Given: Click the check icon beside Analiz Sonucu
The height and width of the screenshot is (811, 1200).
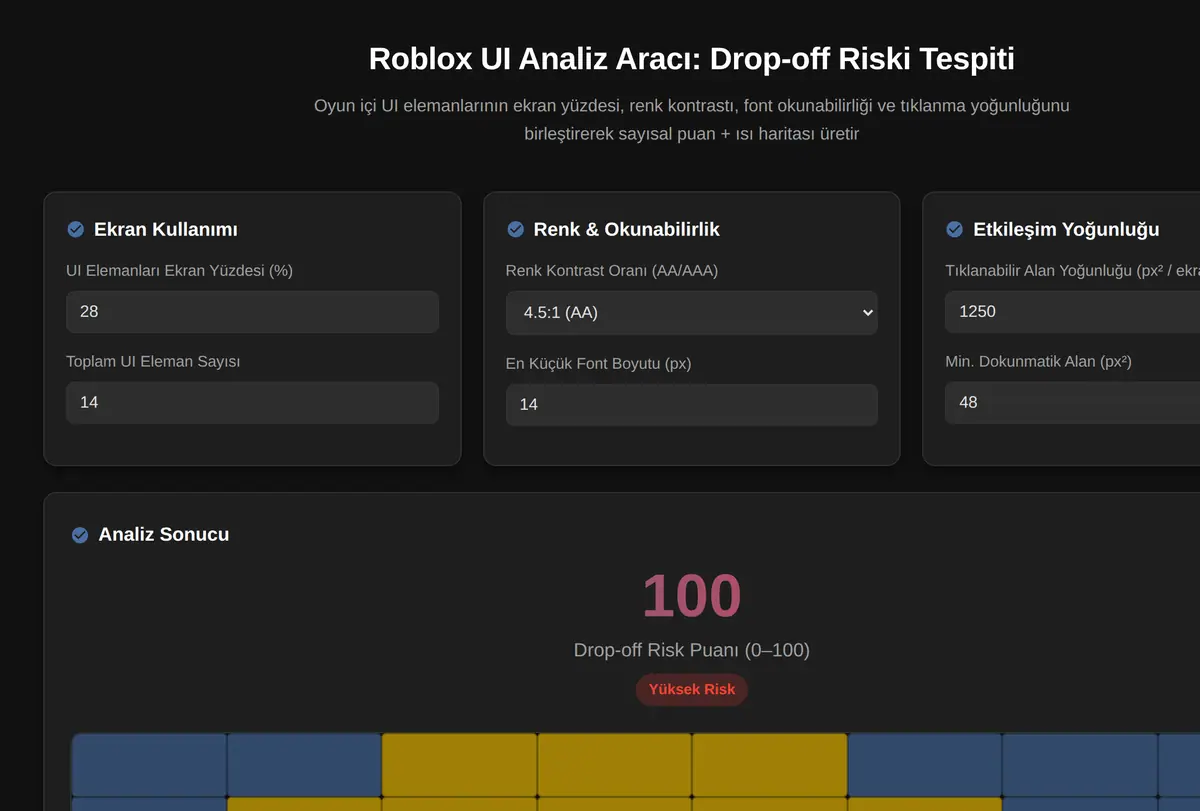Looking at the screenshot, I should [80, 535].
